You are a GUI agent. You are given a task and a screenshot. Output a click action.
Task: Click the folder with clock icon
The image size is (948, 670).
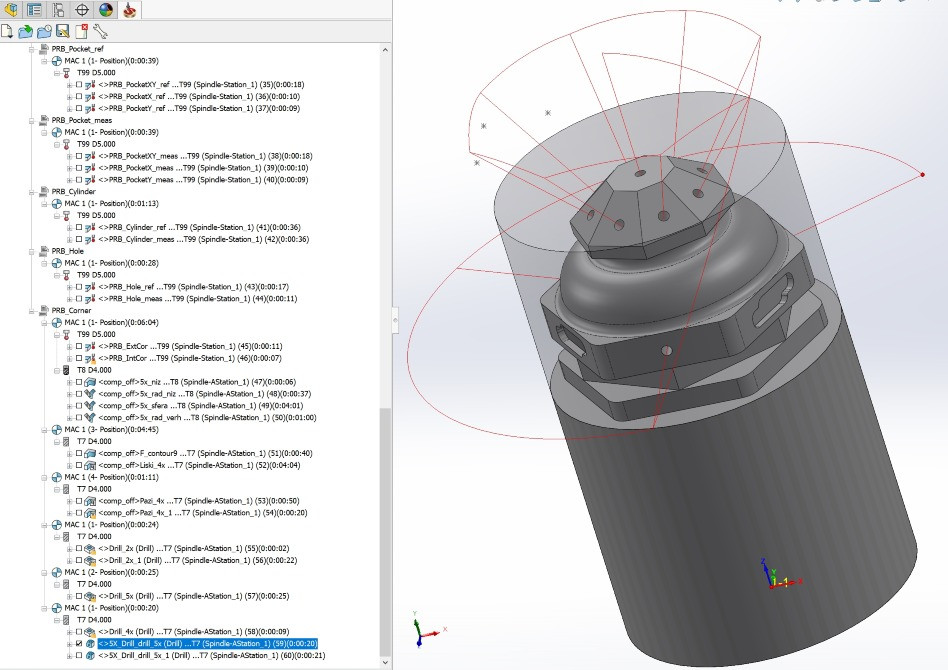coord(44,32)
